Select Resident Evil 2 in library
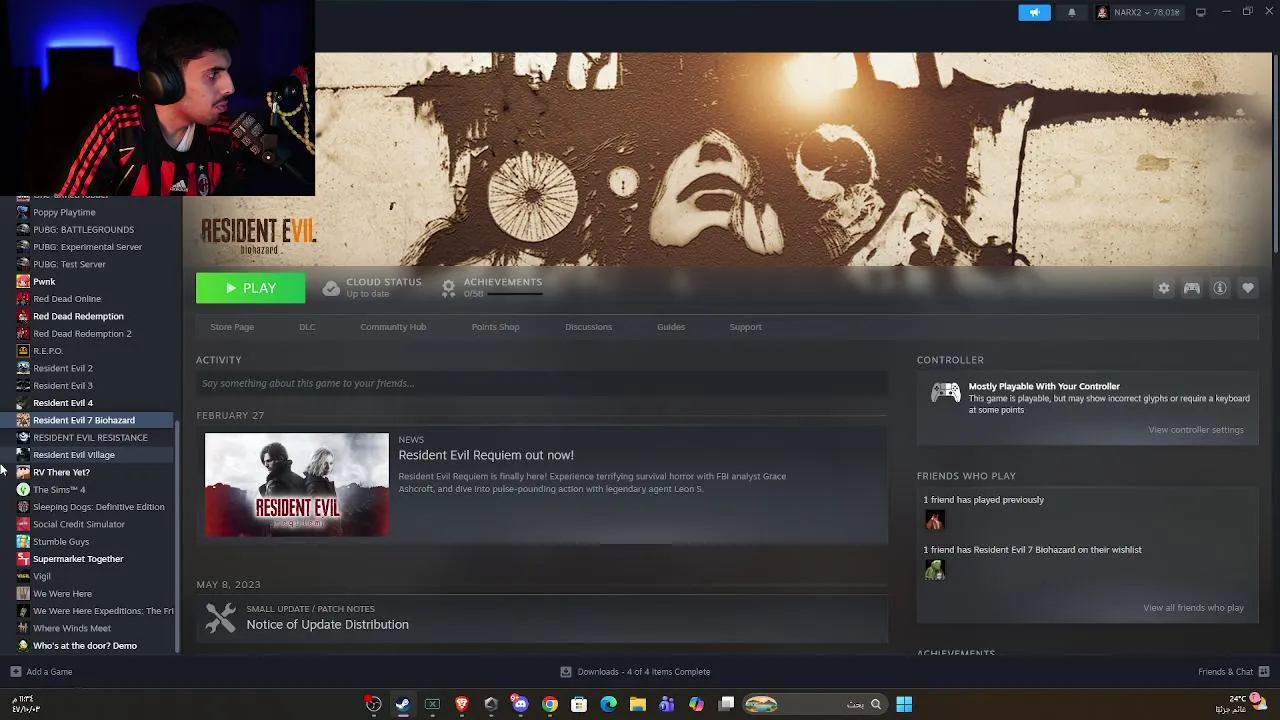This screenshot has width=1280, height=720. point(62,368)
